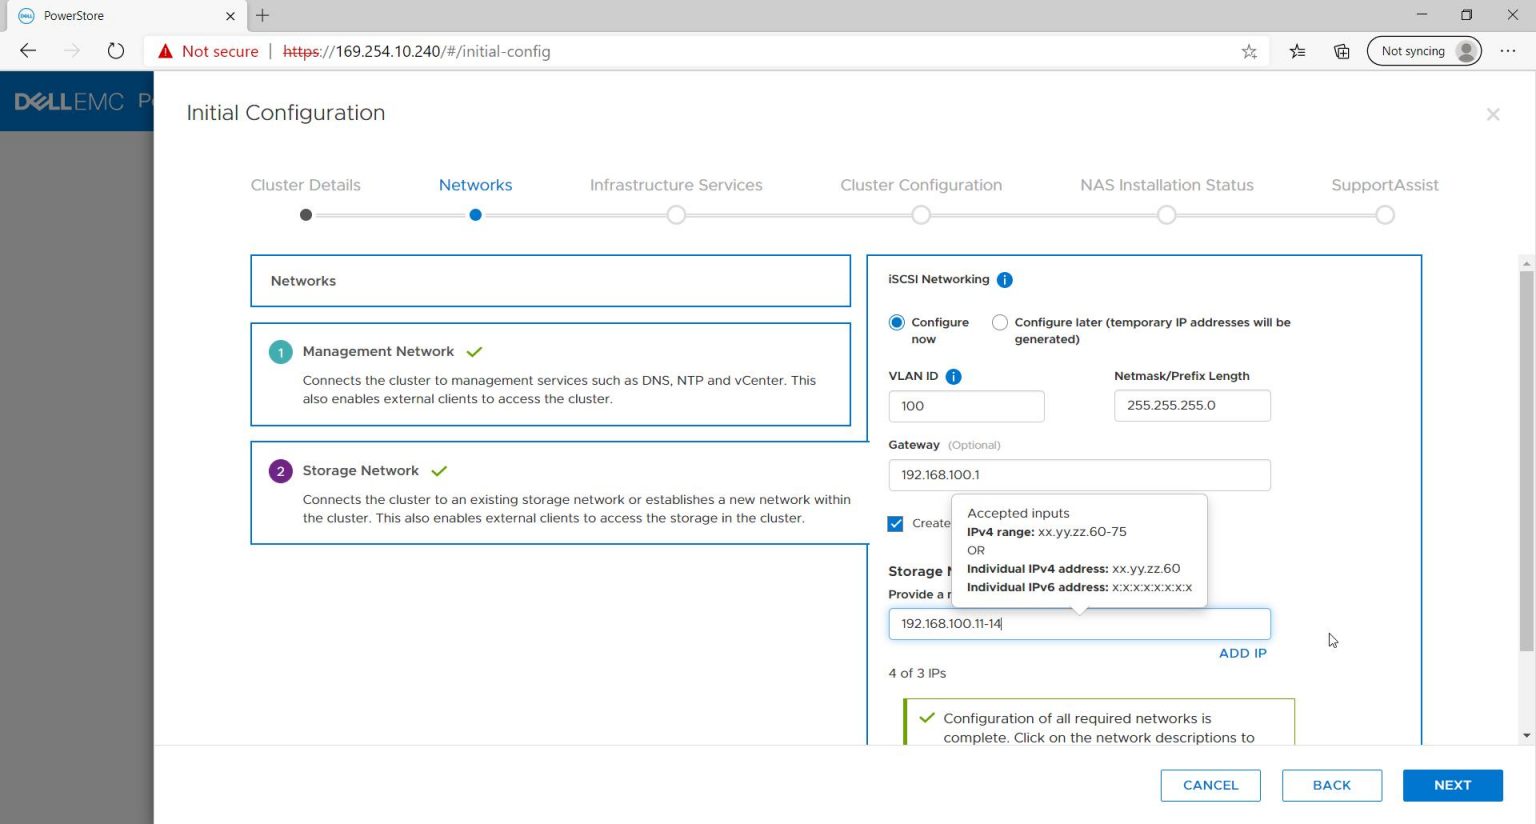Open browser Collections icon
This screenshot has width=1536, height=824.
(1341, 51)
